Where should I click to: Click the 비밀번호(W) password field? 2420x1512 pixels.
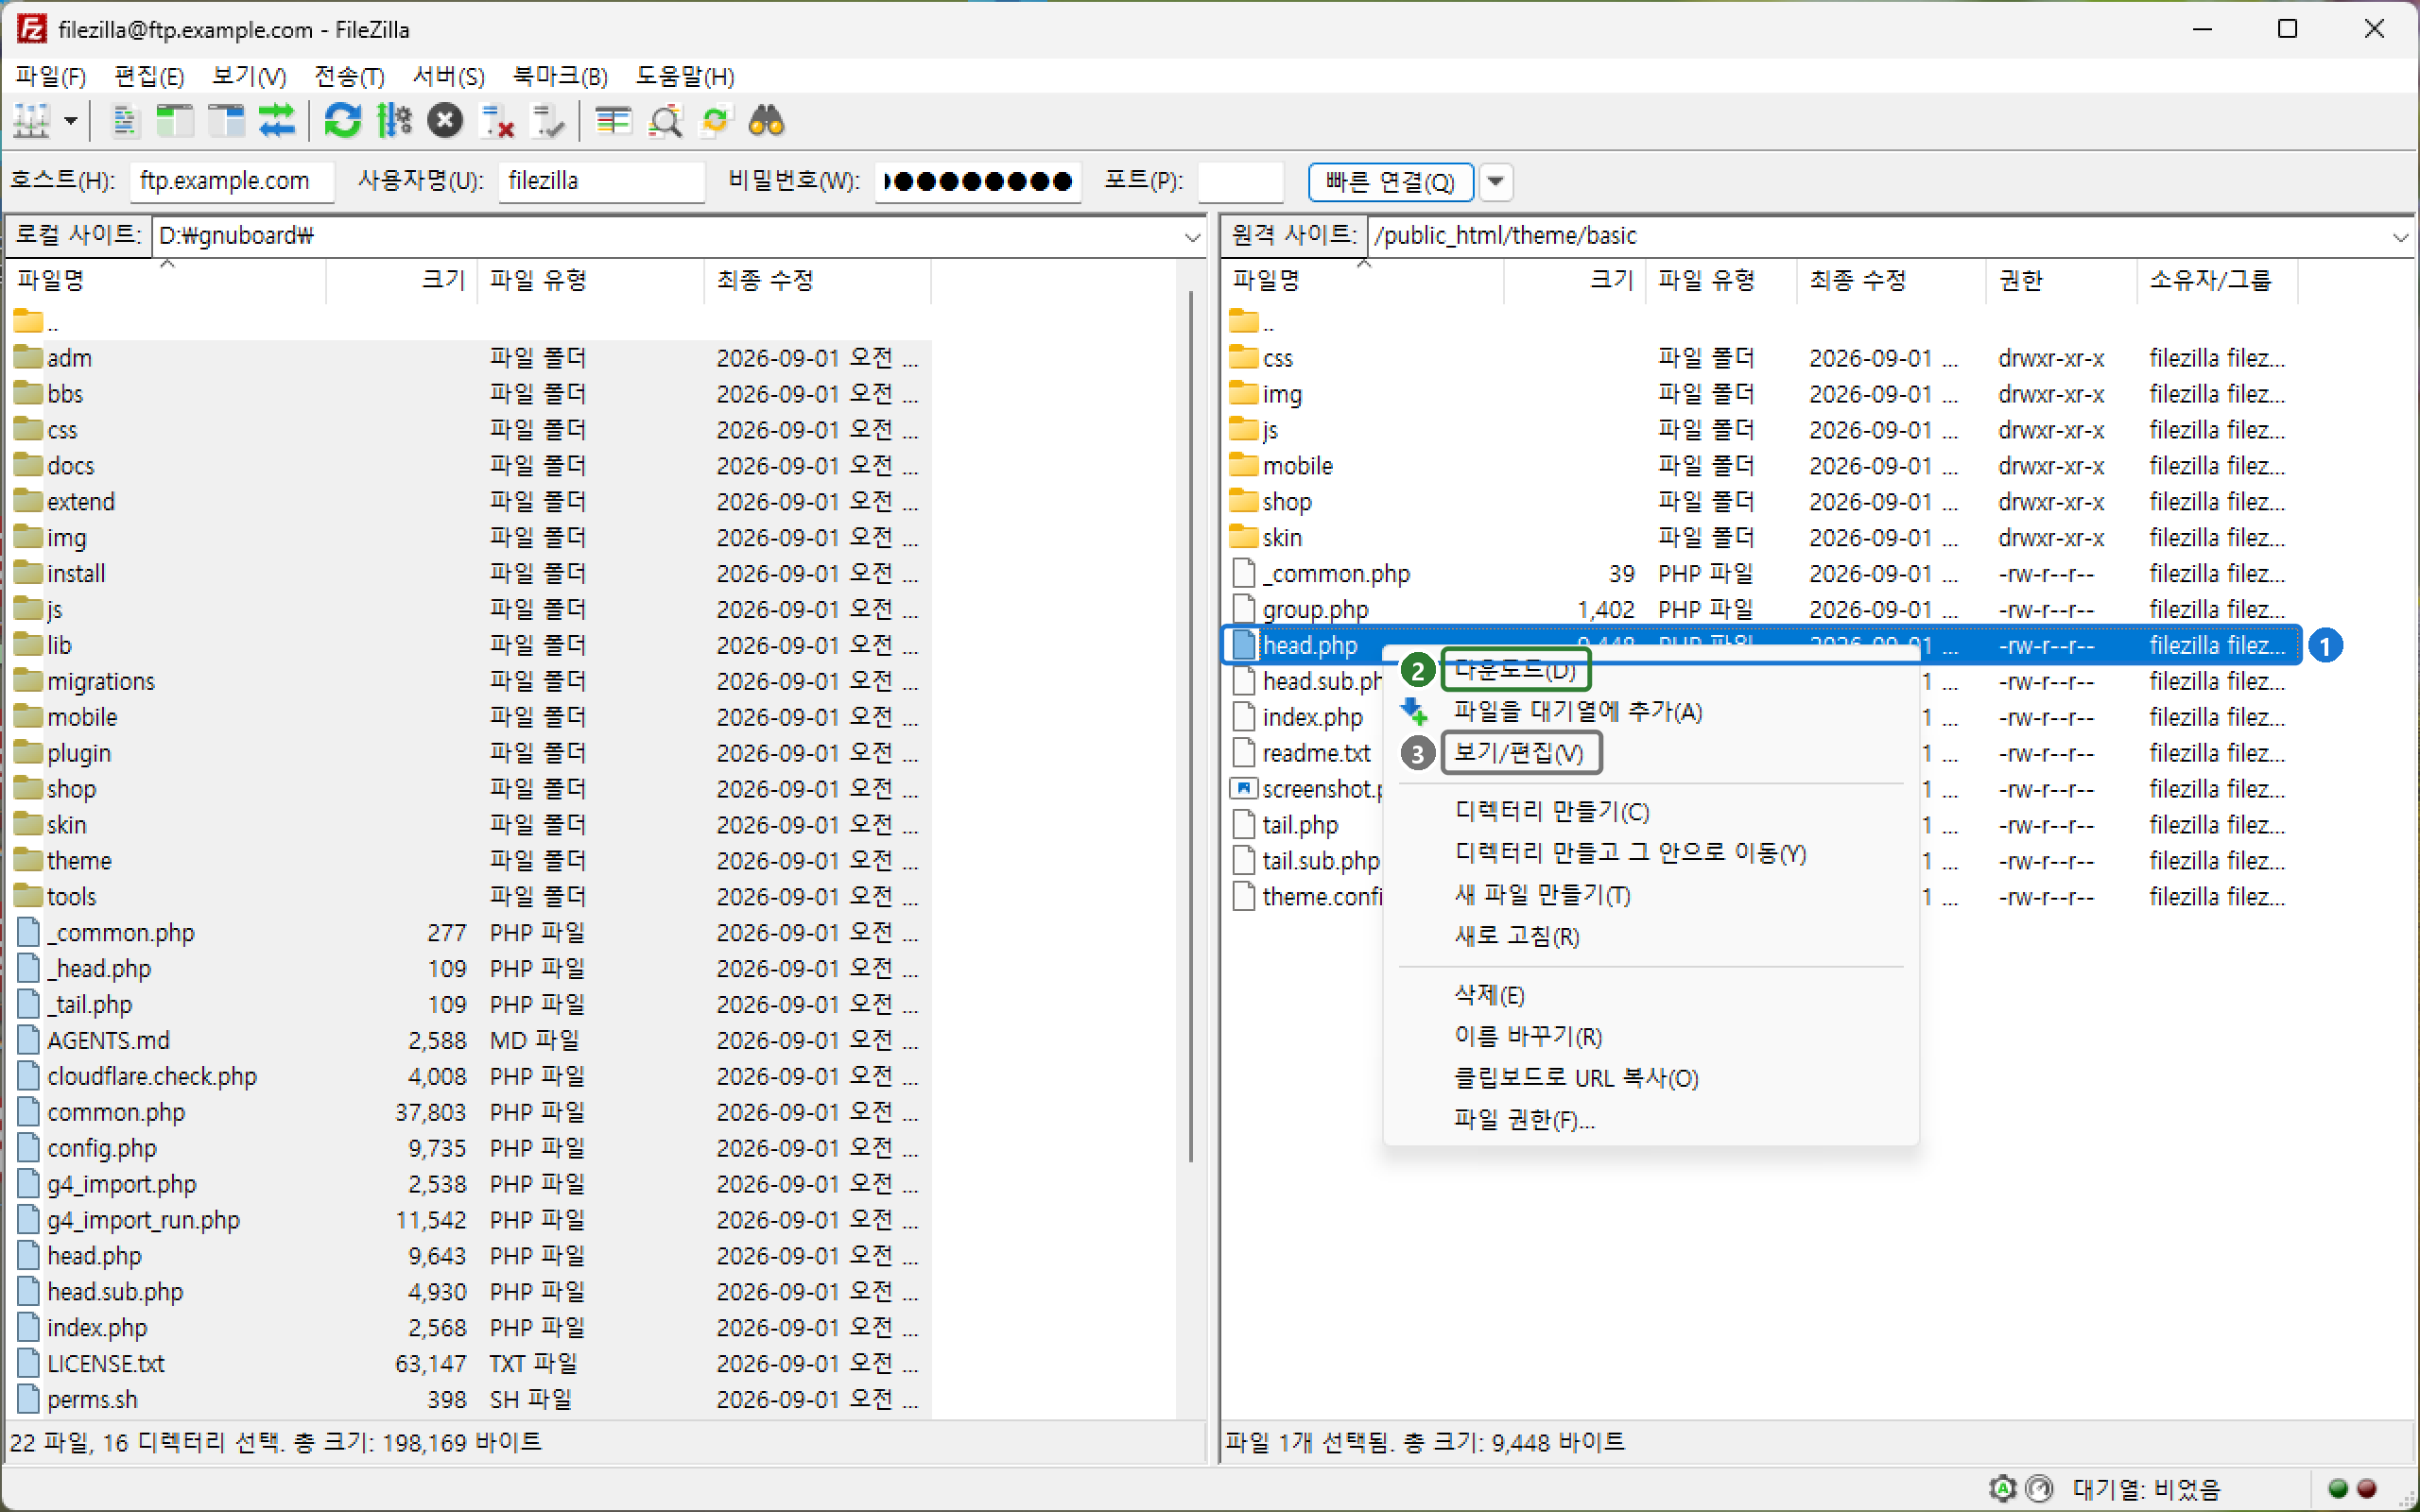click(x=977, y=181)
